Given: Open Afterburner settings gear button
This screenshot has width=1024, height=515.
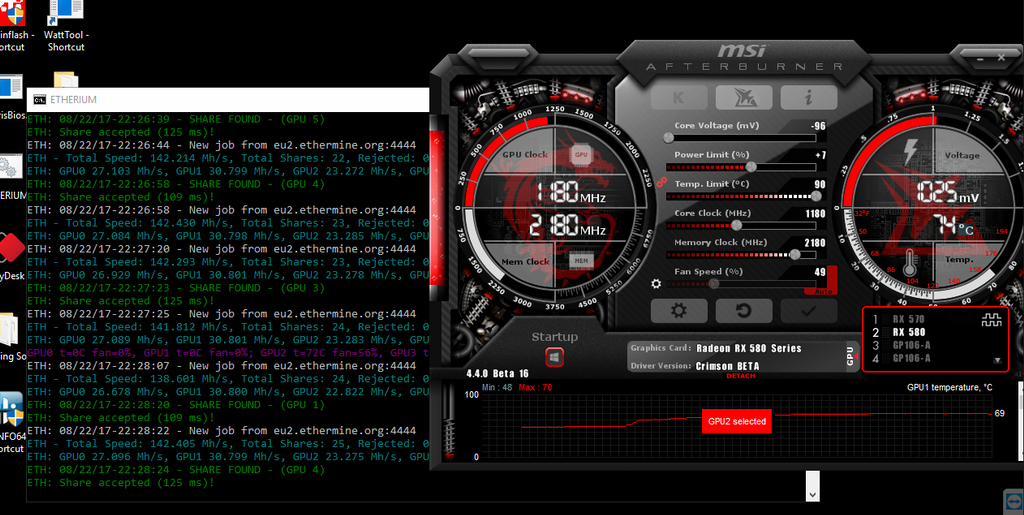Looking at the screenshot, I should tap(679, 311).
